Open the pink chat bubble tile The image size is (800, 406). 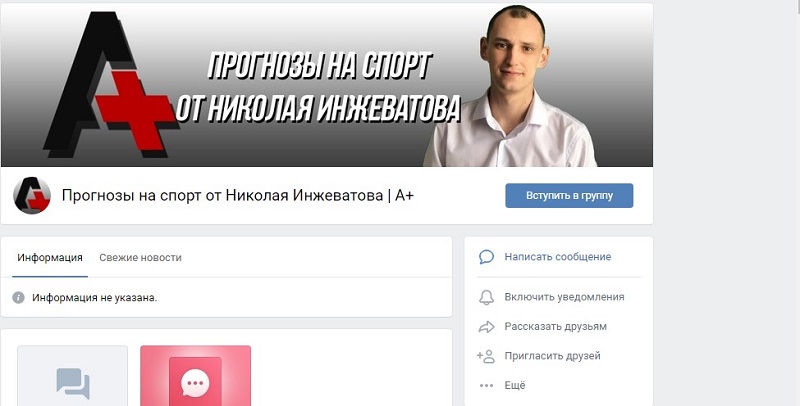195,376
